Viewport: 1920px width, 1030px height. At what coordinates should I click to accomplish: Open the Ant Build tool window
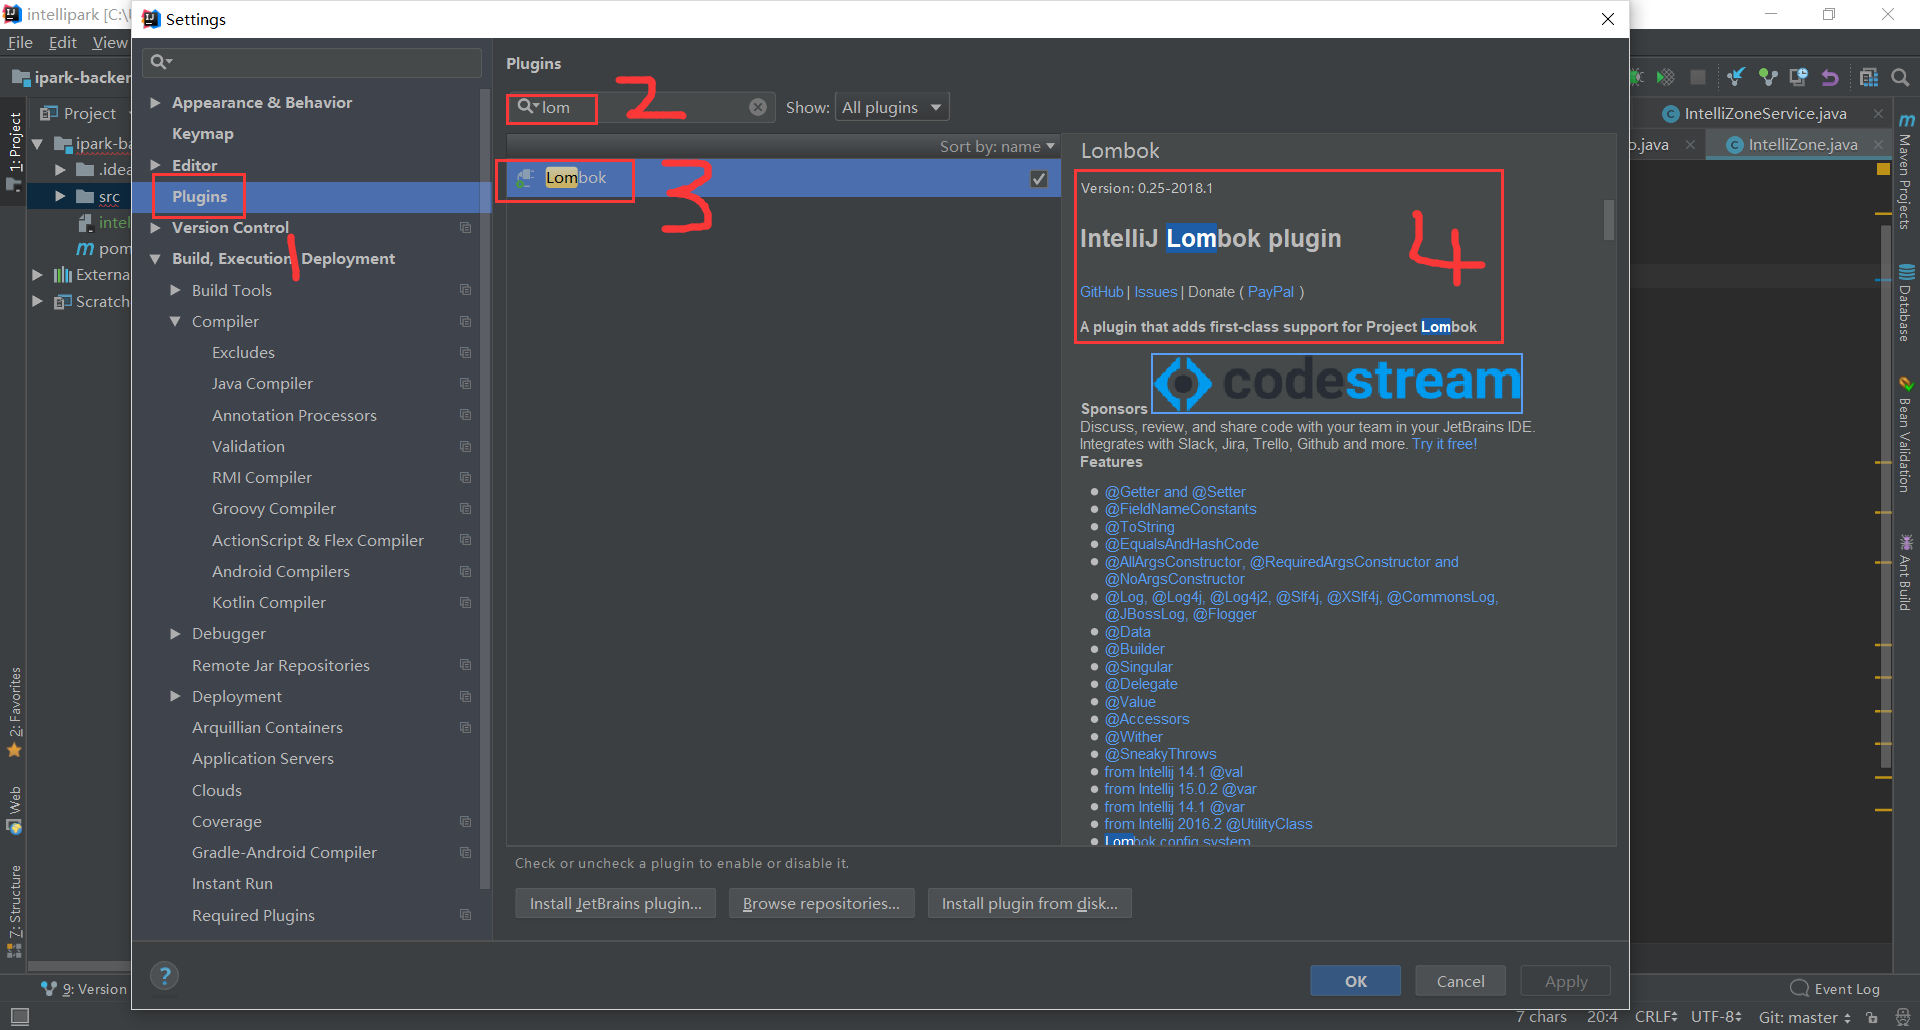pos(1906,573)
